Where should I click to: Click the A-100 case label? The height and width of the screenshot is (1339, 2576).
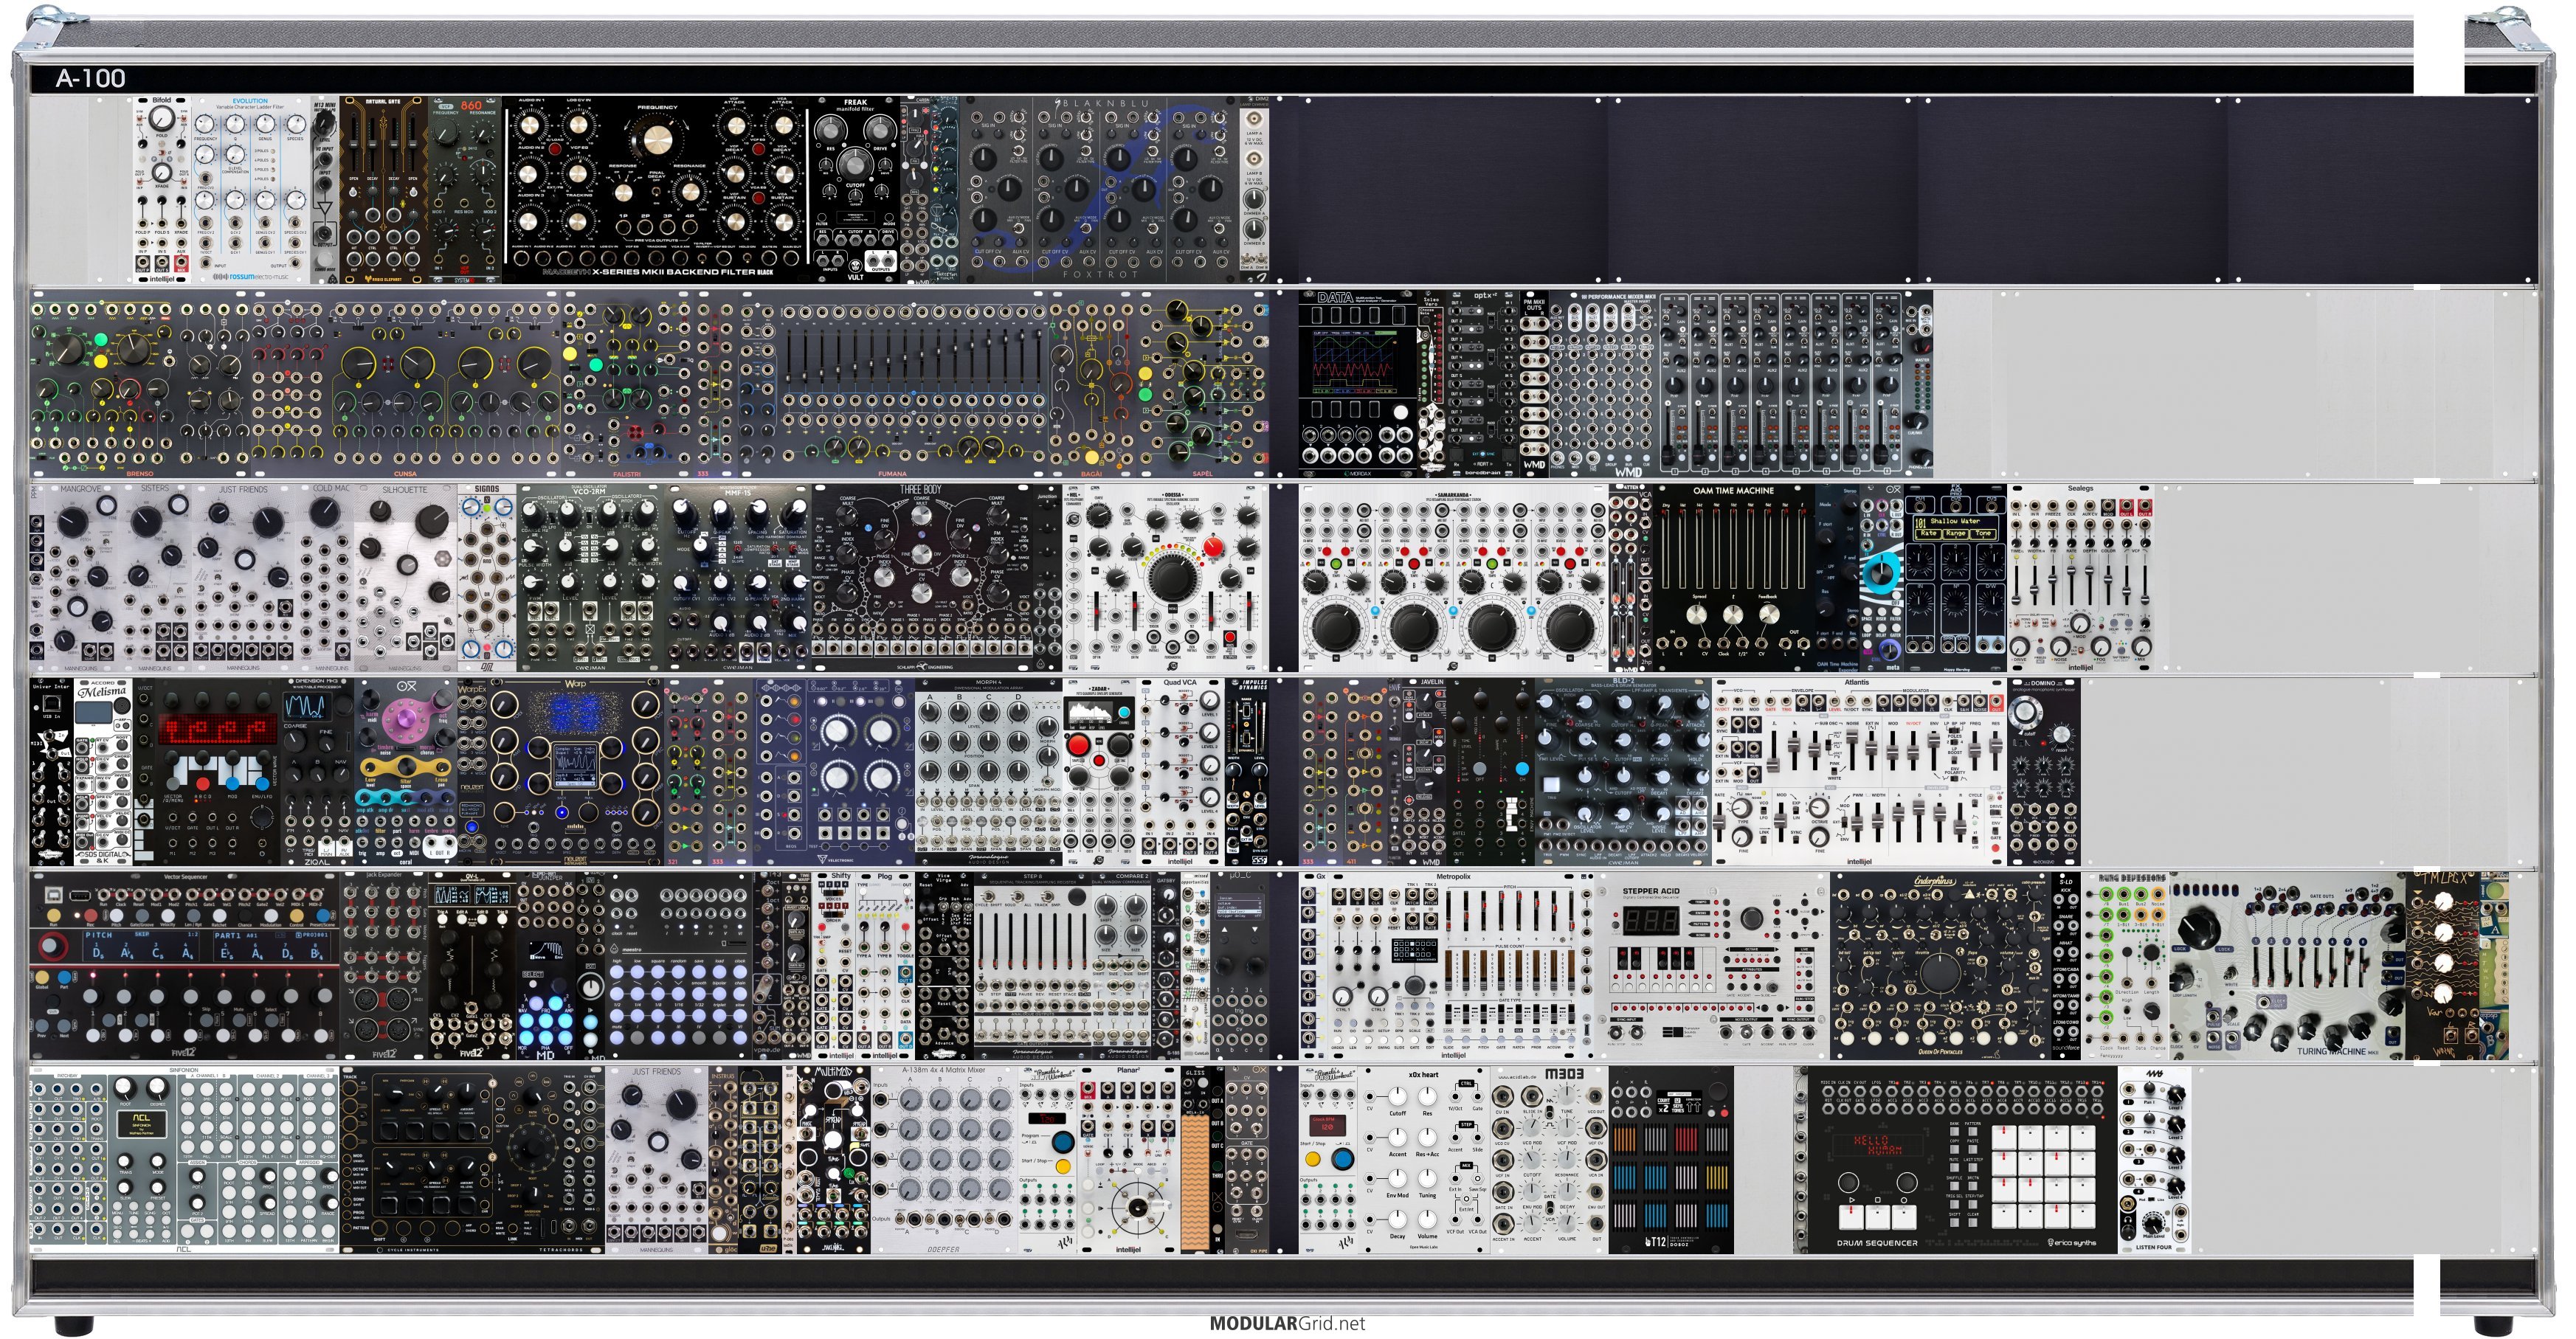(91, 78)
